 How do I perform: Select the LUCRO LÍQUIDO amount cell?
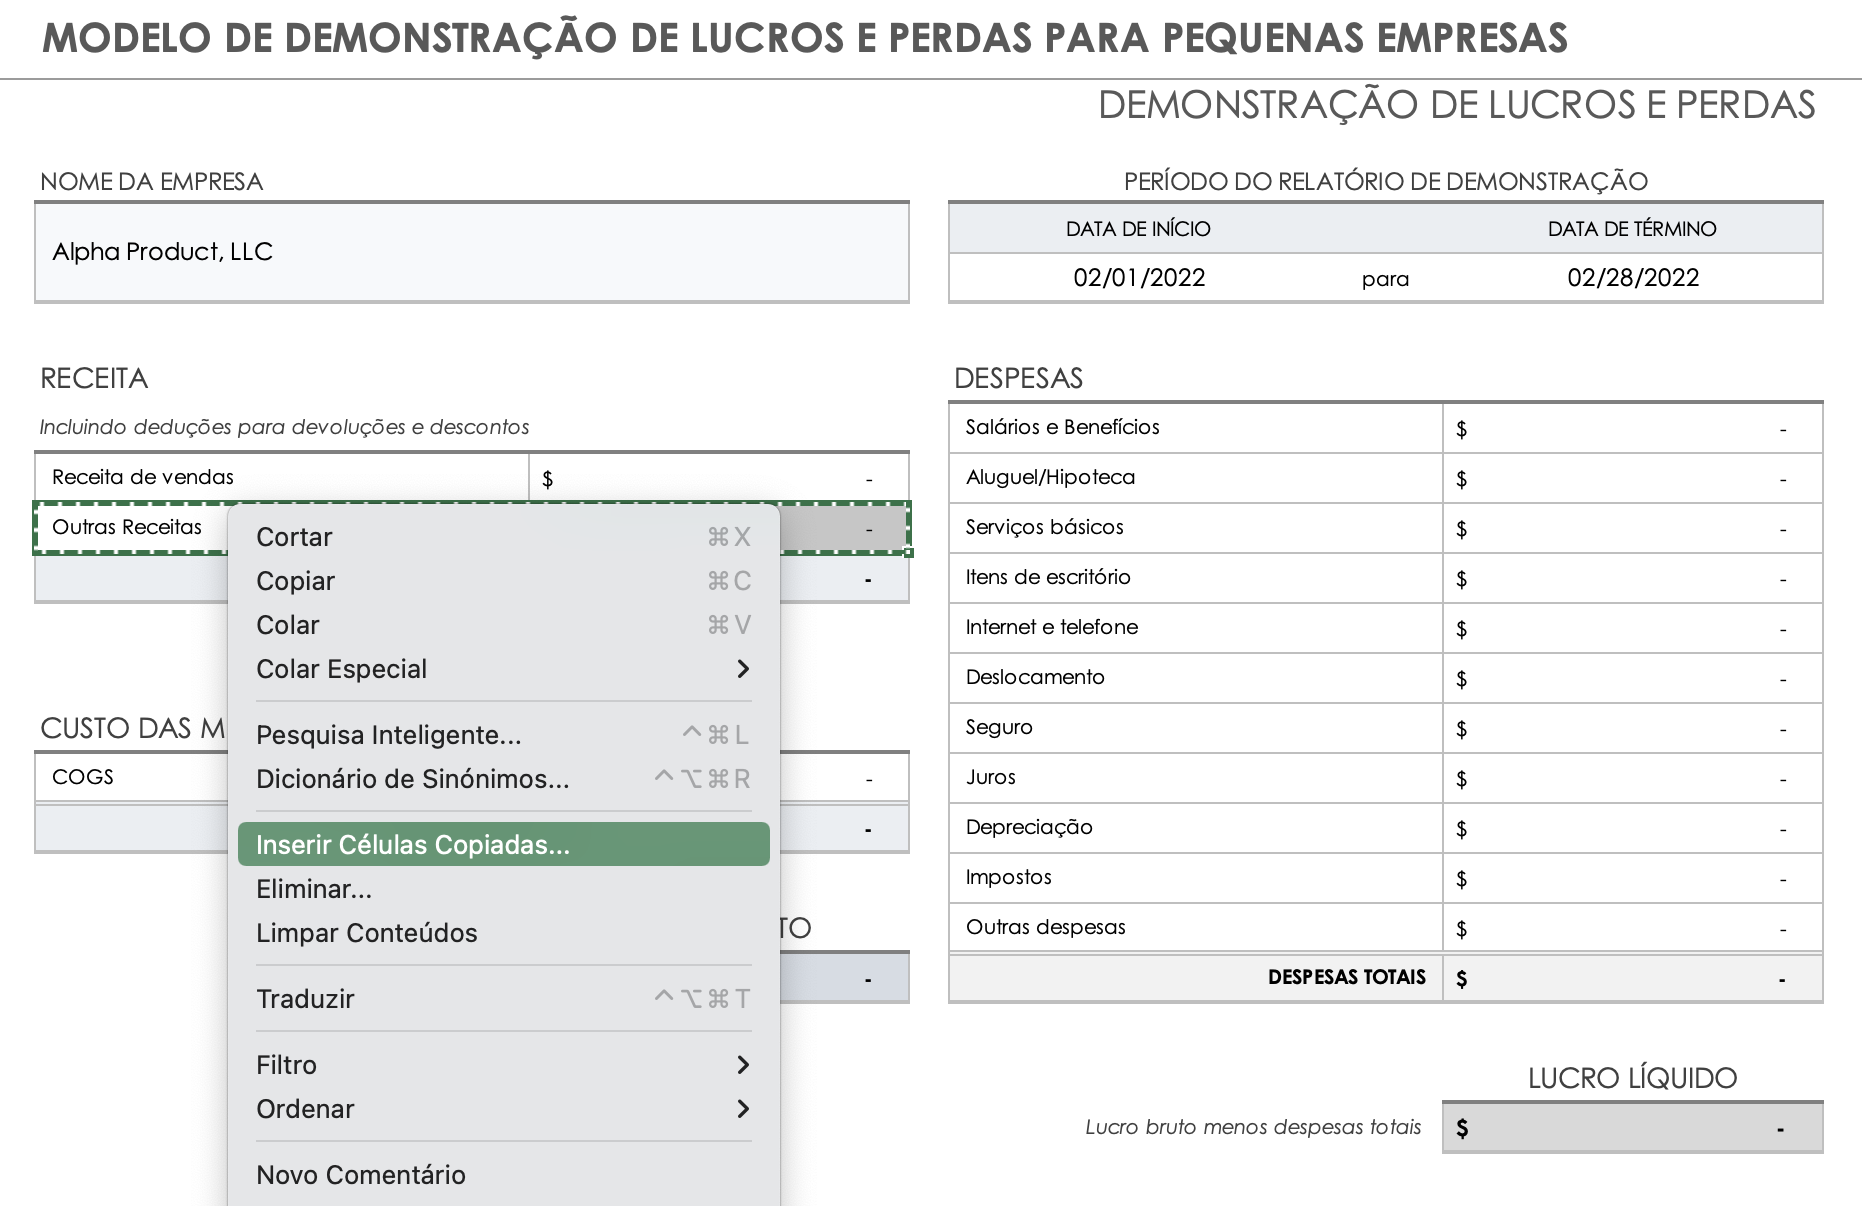(1632, 1127)
